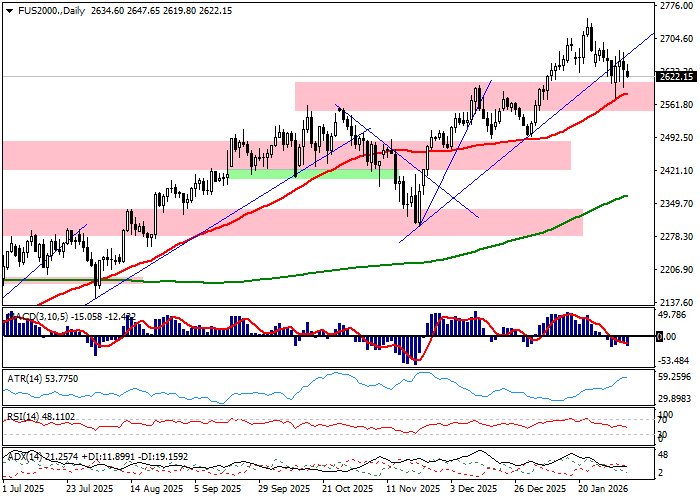Click the FUS2000 Daily chart title

pos(47,10)
